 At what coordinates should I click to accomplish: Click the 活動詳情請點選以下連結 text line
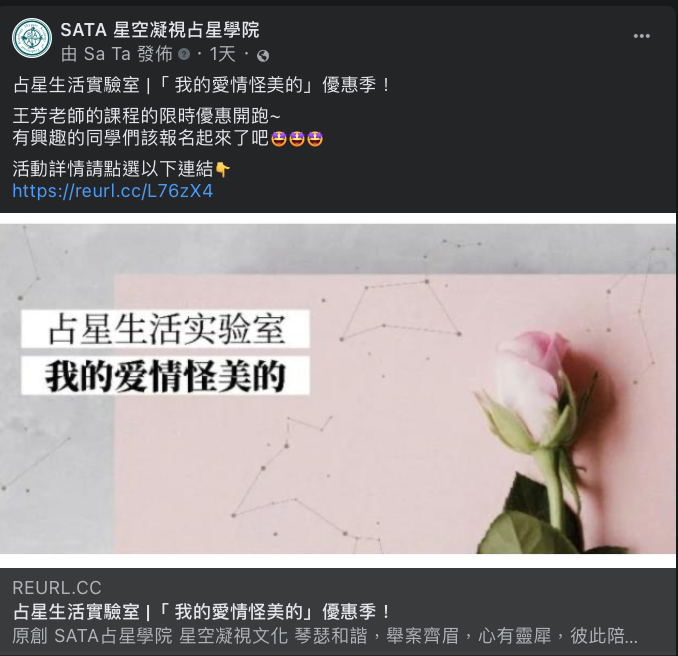point(113,169)
